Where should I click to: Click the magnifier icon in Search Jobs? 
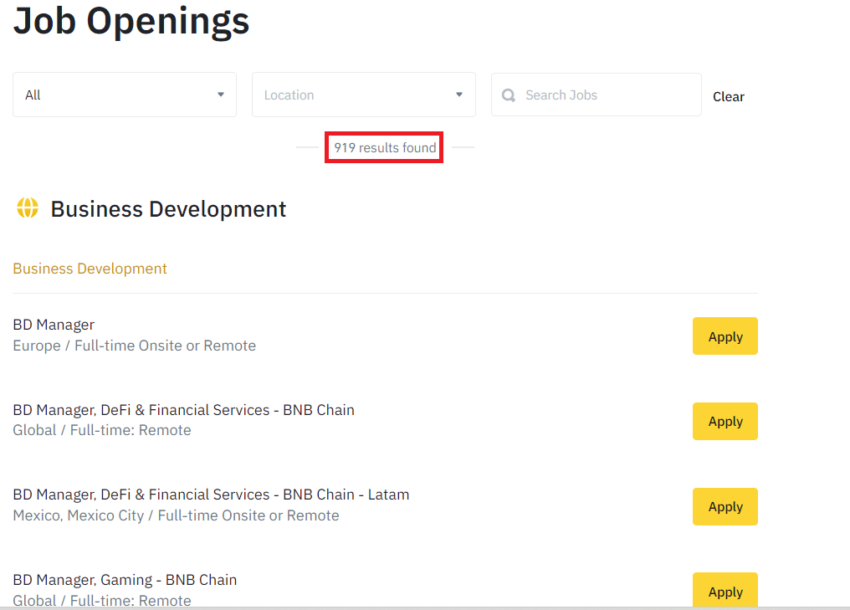tap(508, 95)
